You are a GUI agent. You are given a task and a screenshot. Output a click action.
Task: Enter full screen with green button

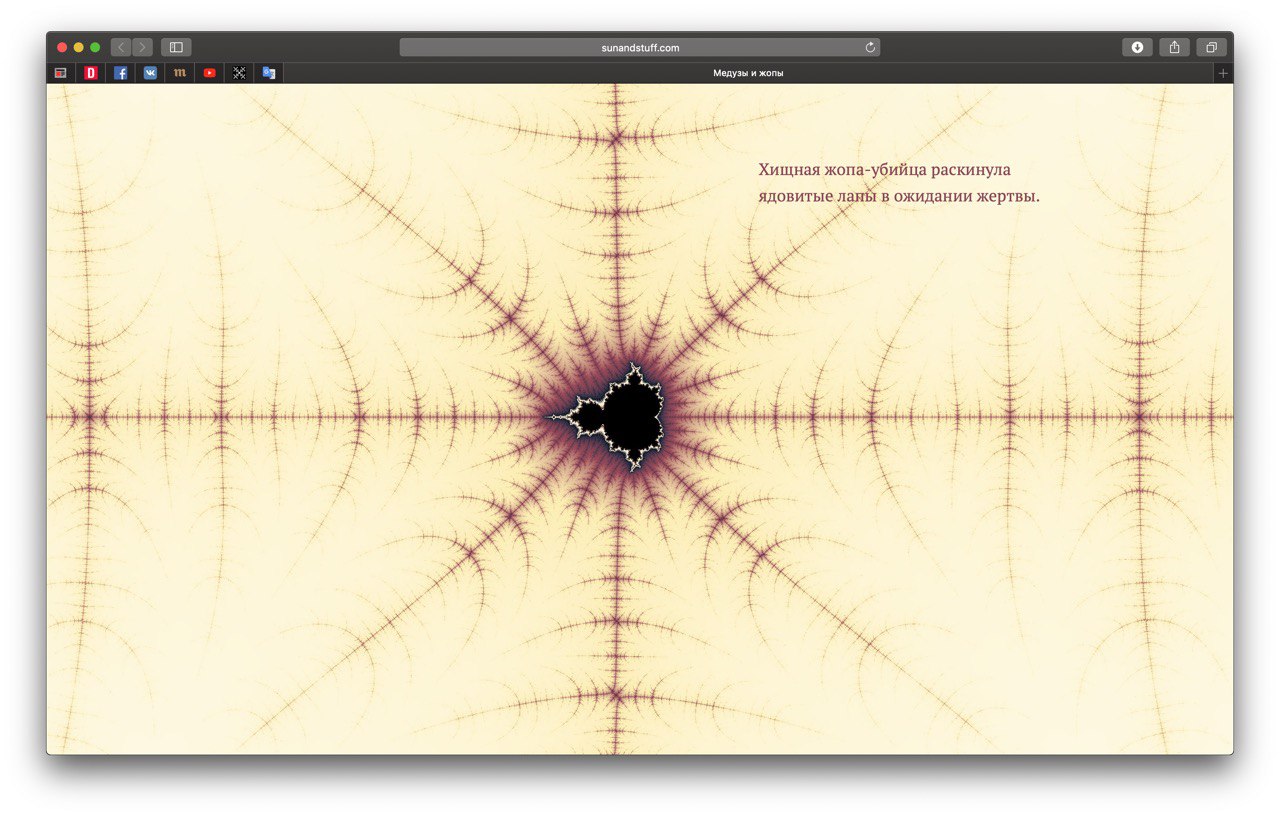(95, 47)
